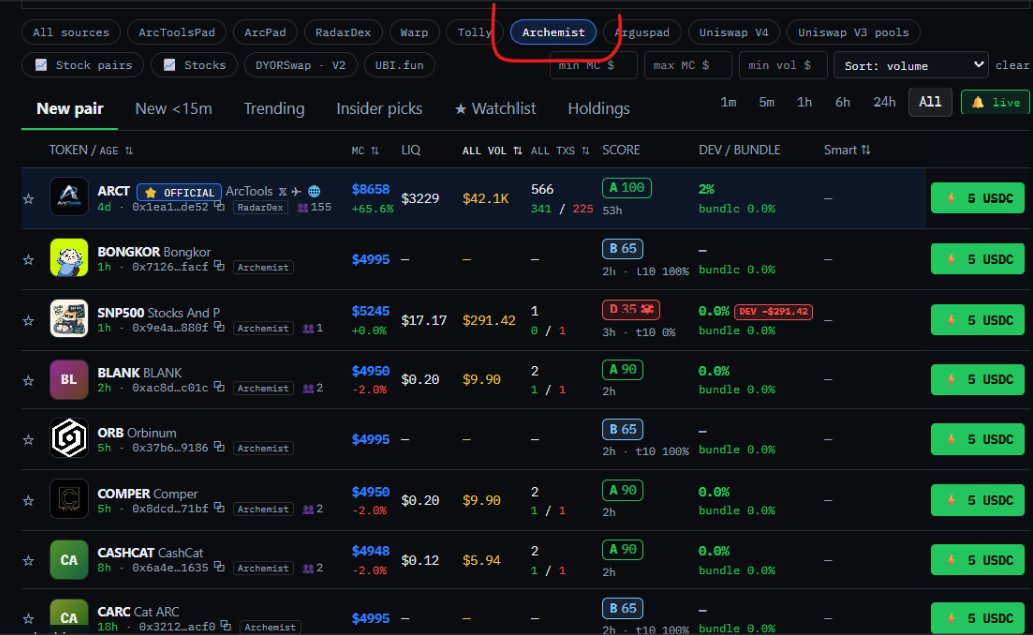Click the min vol $ input
The width and height of the screenshot is (1033, 635).
(x=783, y=65)
